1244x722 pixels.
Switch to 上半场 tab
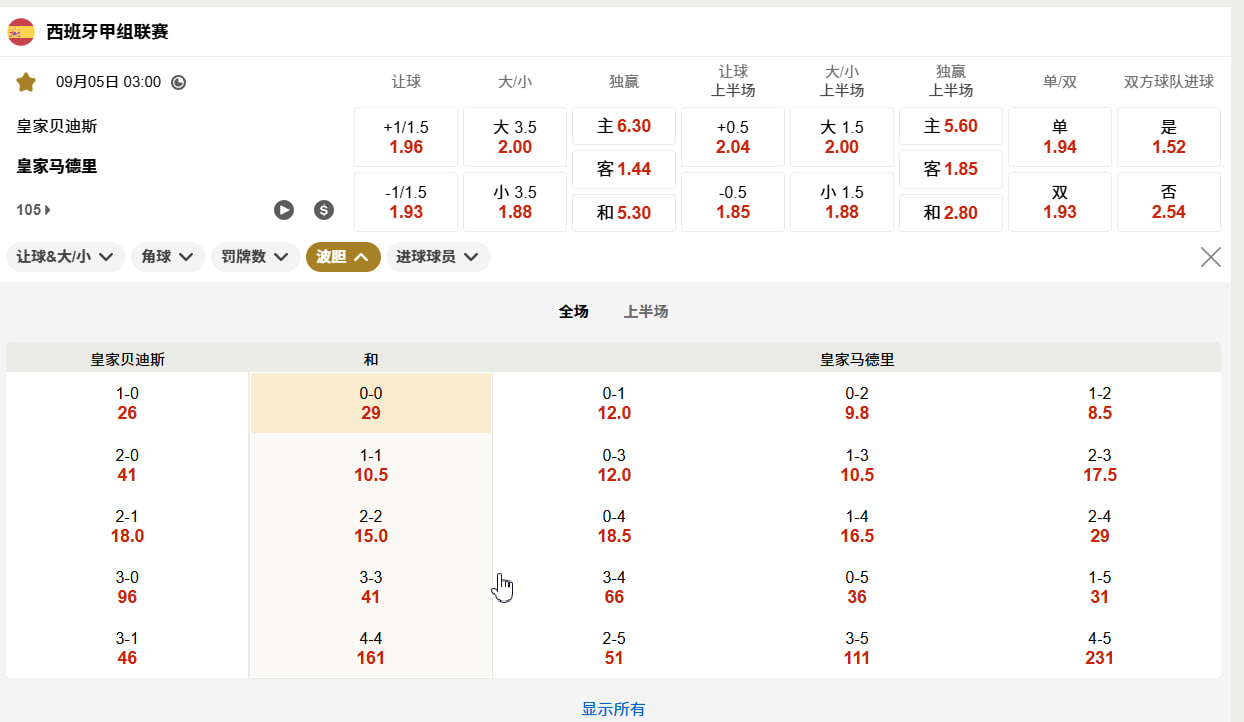tap(646, 311)
